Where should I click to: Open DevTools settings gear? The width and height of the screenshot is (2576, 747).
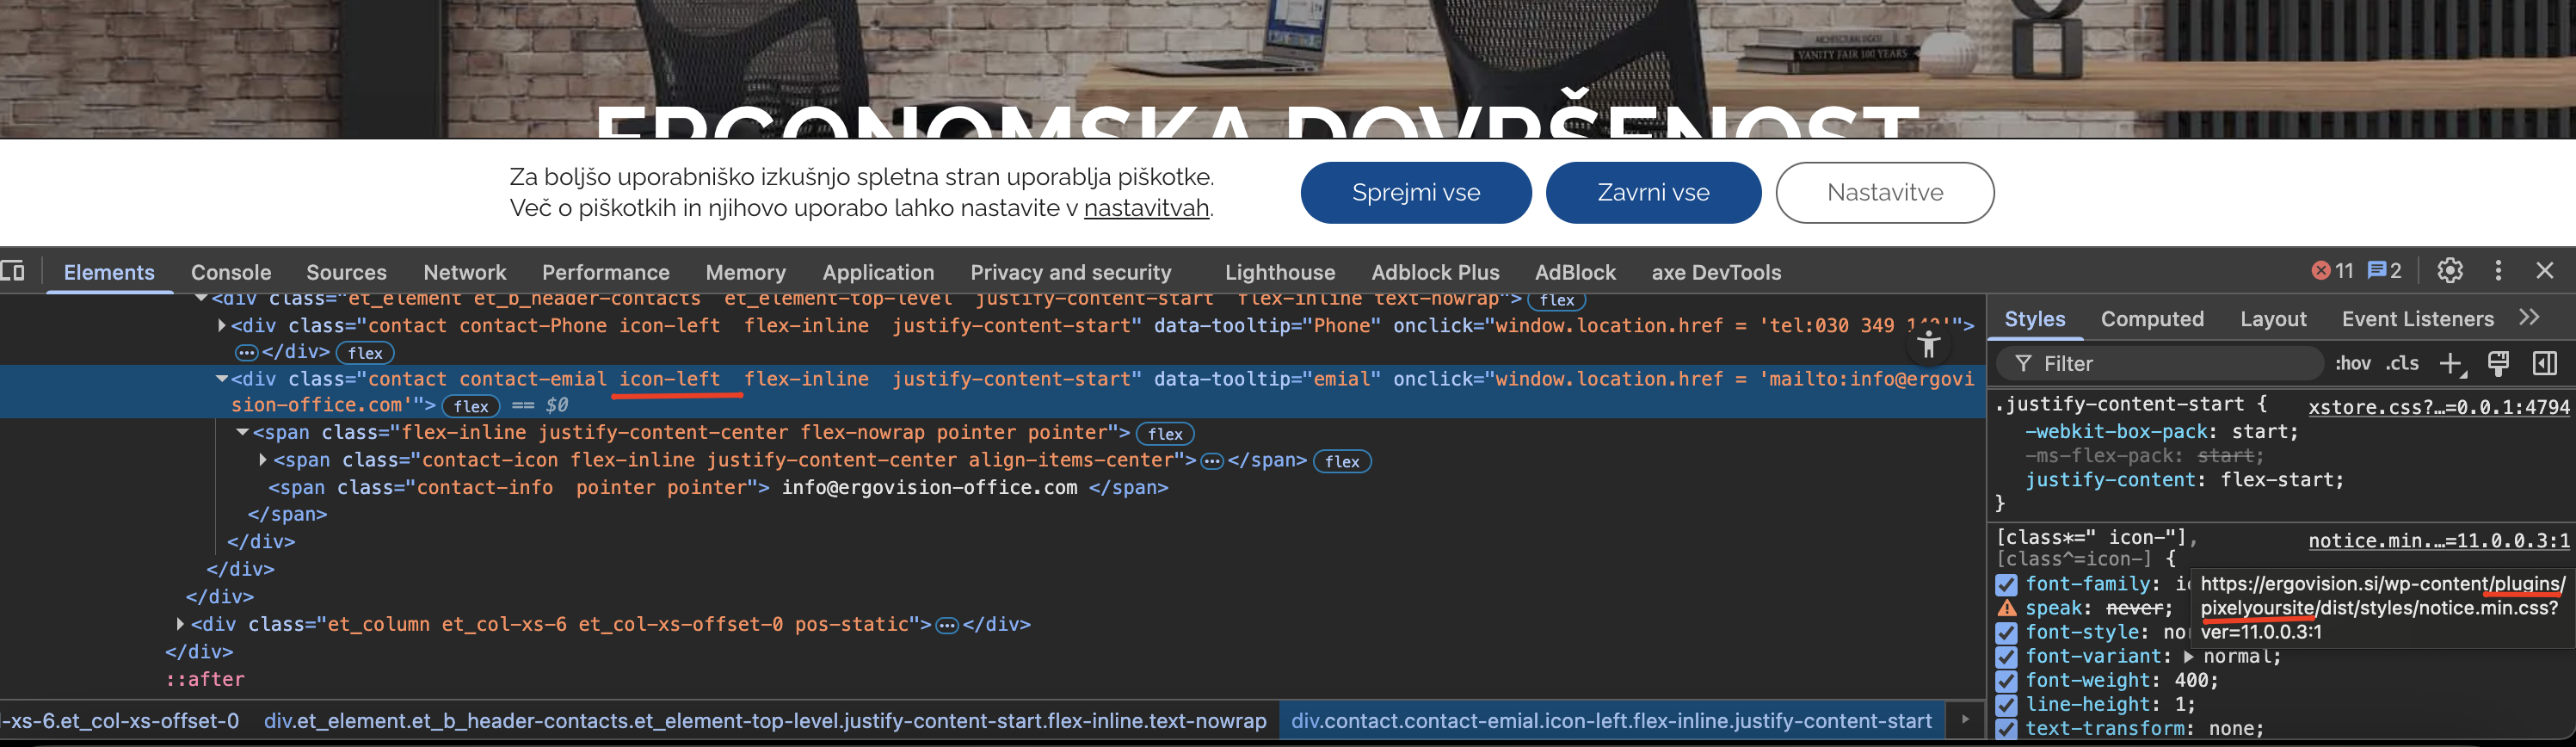click(2450, 271)
